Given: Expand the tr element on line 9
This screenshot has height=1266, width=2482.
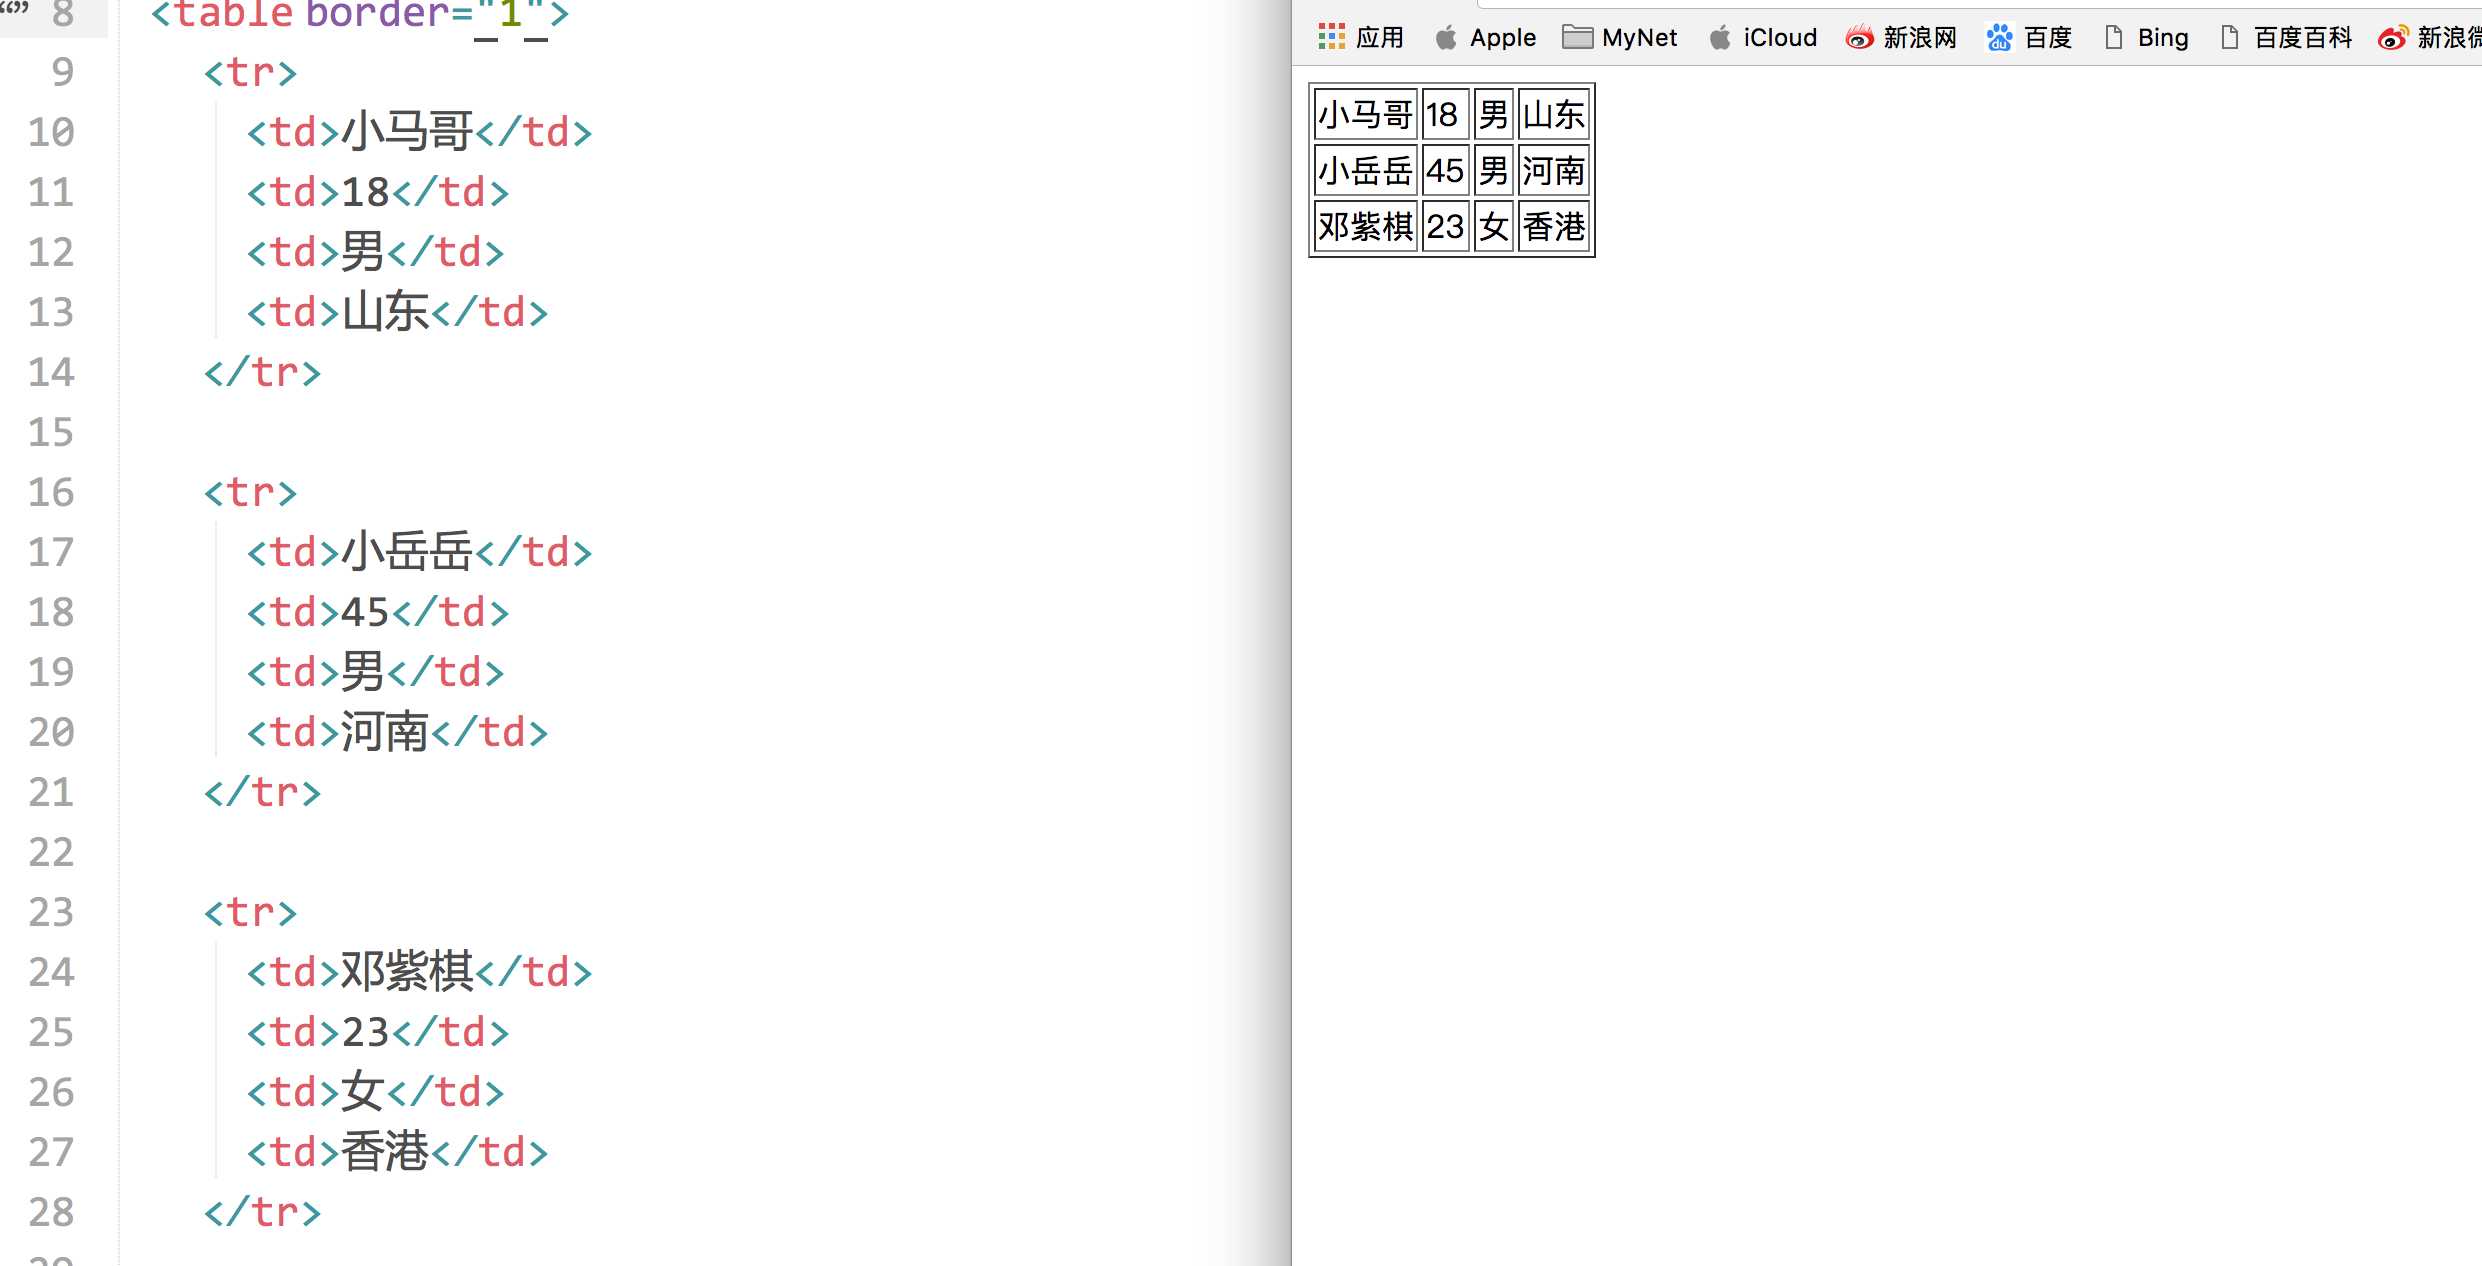Looking at the screenshot, I should point(250,71).
